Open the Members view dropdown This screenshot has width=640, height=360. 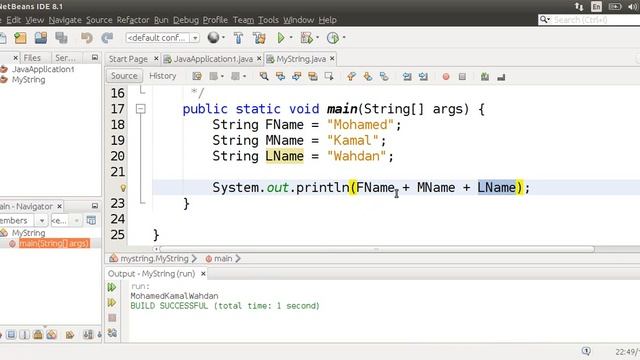point(42,220)
